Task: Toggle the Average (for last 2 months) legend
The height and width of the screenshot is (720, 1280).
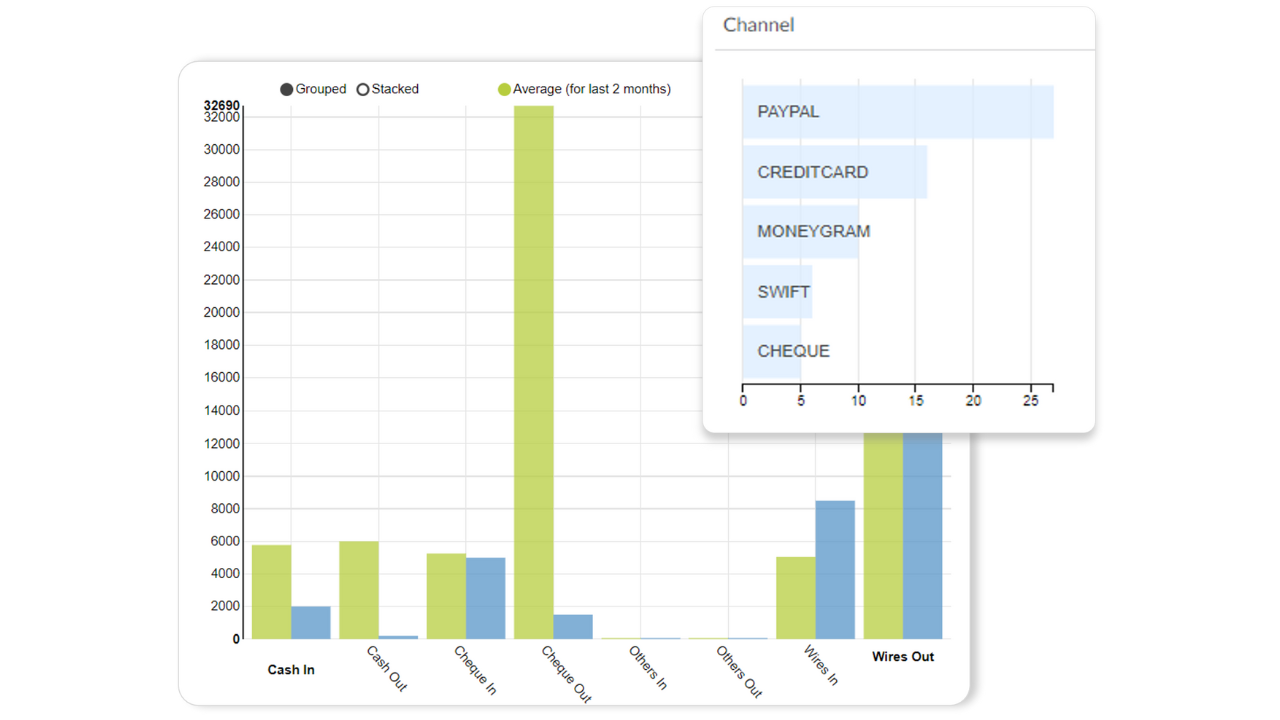Action: coord(584,89)
